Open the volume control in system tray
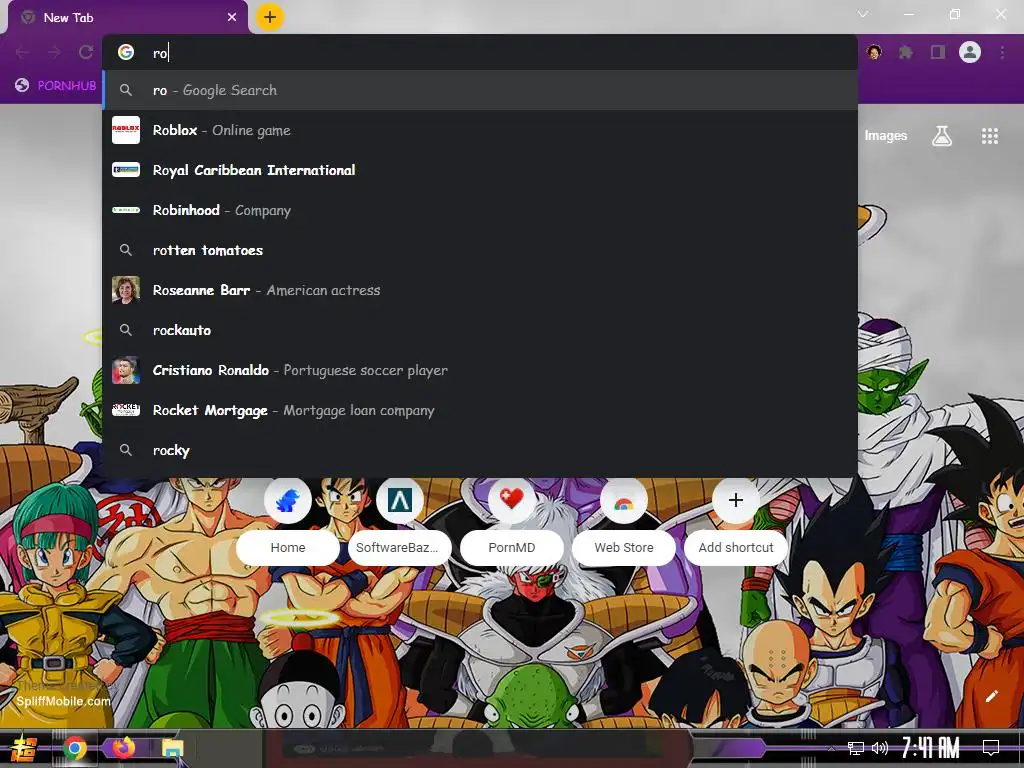This screenshot has height=768, width=1024. point(880,748)
